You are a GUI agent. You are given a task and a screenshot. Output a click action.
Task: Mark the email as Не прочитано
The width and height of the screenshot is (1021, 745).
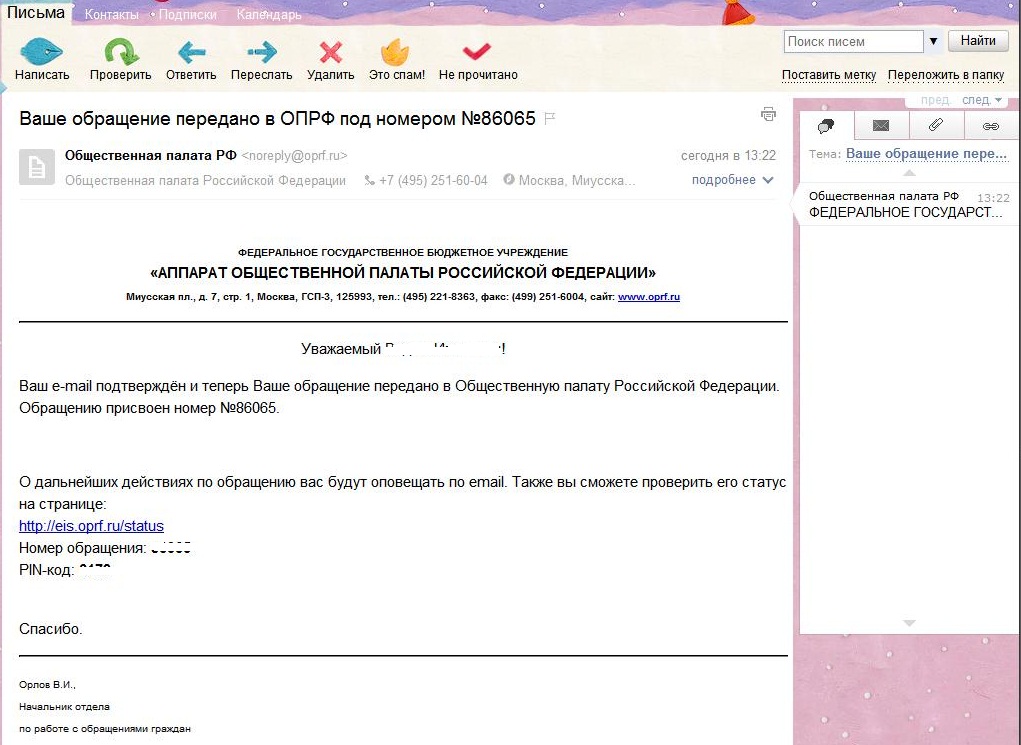tap(477, 52)
